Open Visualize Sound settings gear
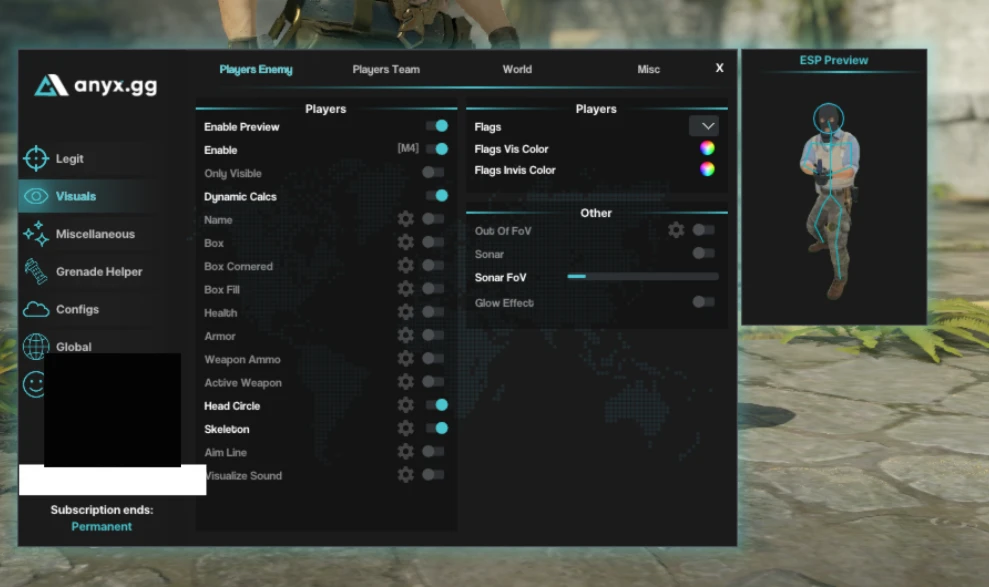Image resolution: width=989 pixels, height=587 pixels. click(406, 475)
